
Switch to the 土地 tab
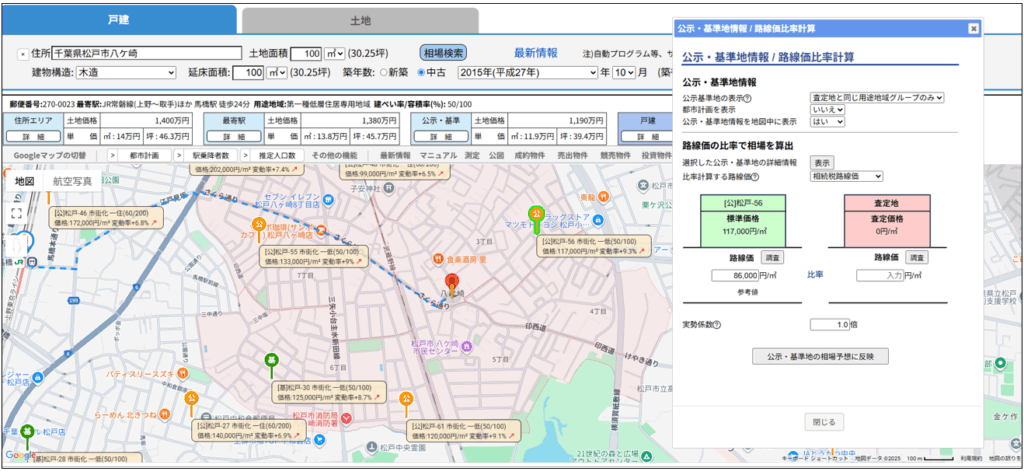359,20
